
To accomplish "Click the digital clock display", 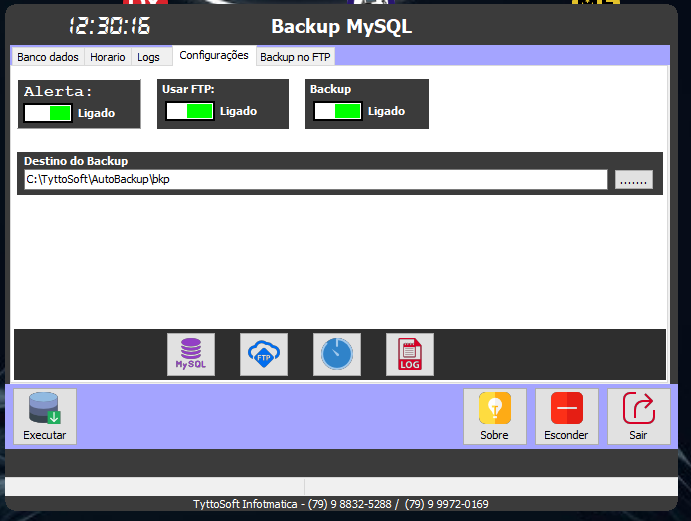I will click(109, 27).
